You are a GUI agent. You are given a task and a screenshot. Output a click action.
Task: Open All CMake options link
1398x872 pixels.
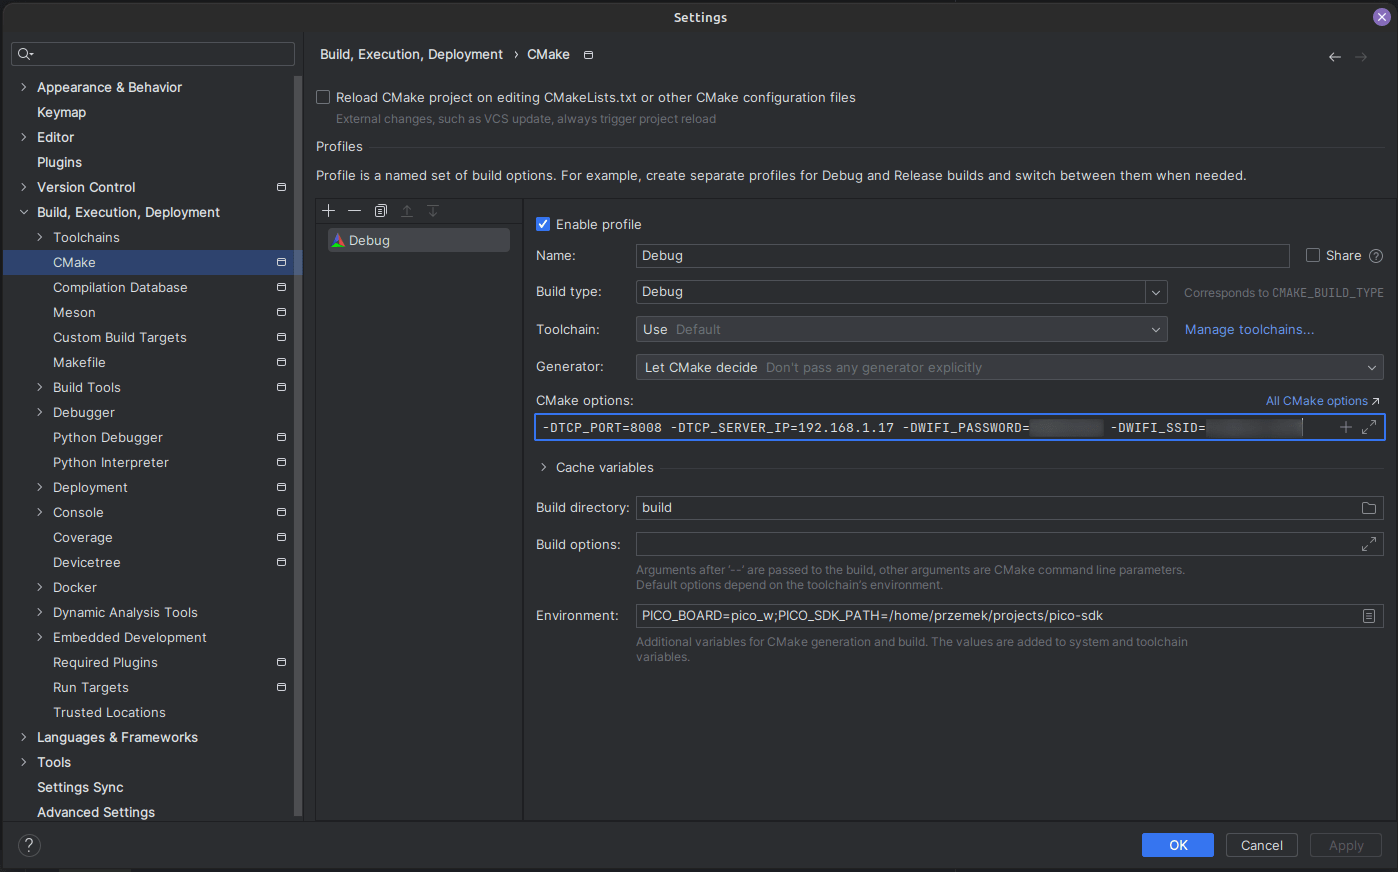tap(1322, 401)
